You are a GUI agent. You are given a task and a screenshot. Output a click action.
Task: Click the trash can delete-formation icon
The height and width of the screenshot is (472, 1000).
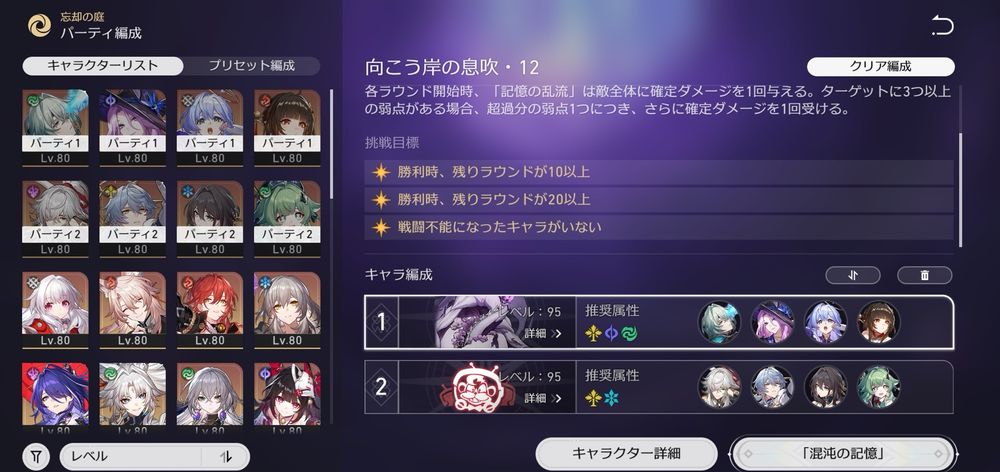[x=925, y=276]
